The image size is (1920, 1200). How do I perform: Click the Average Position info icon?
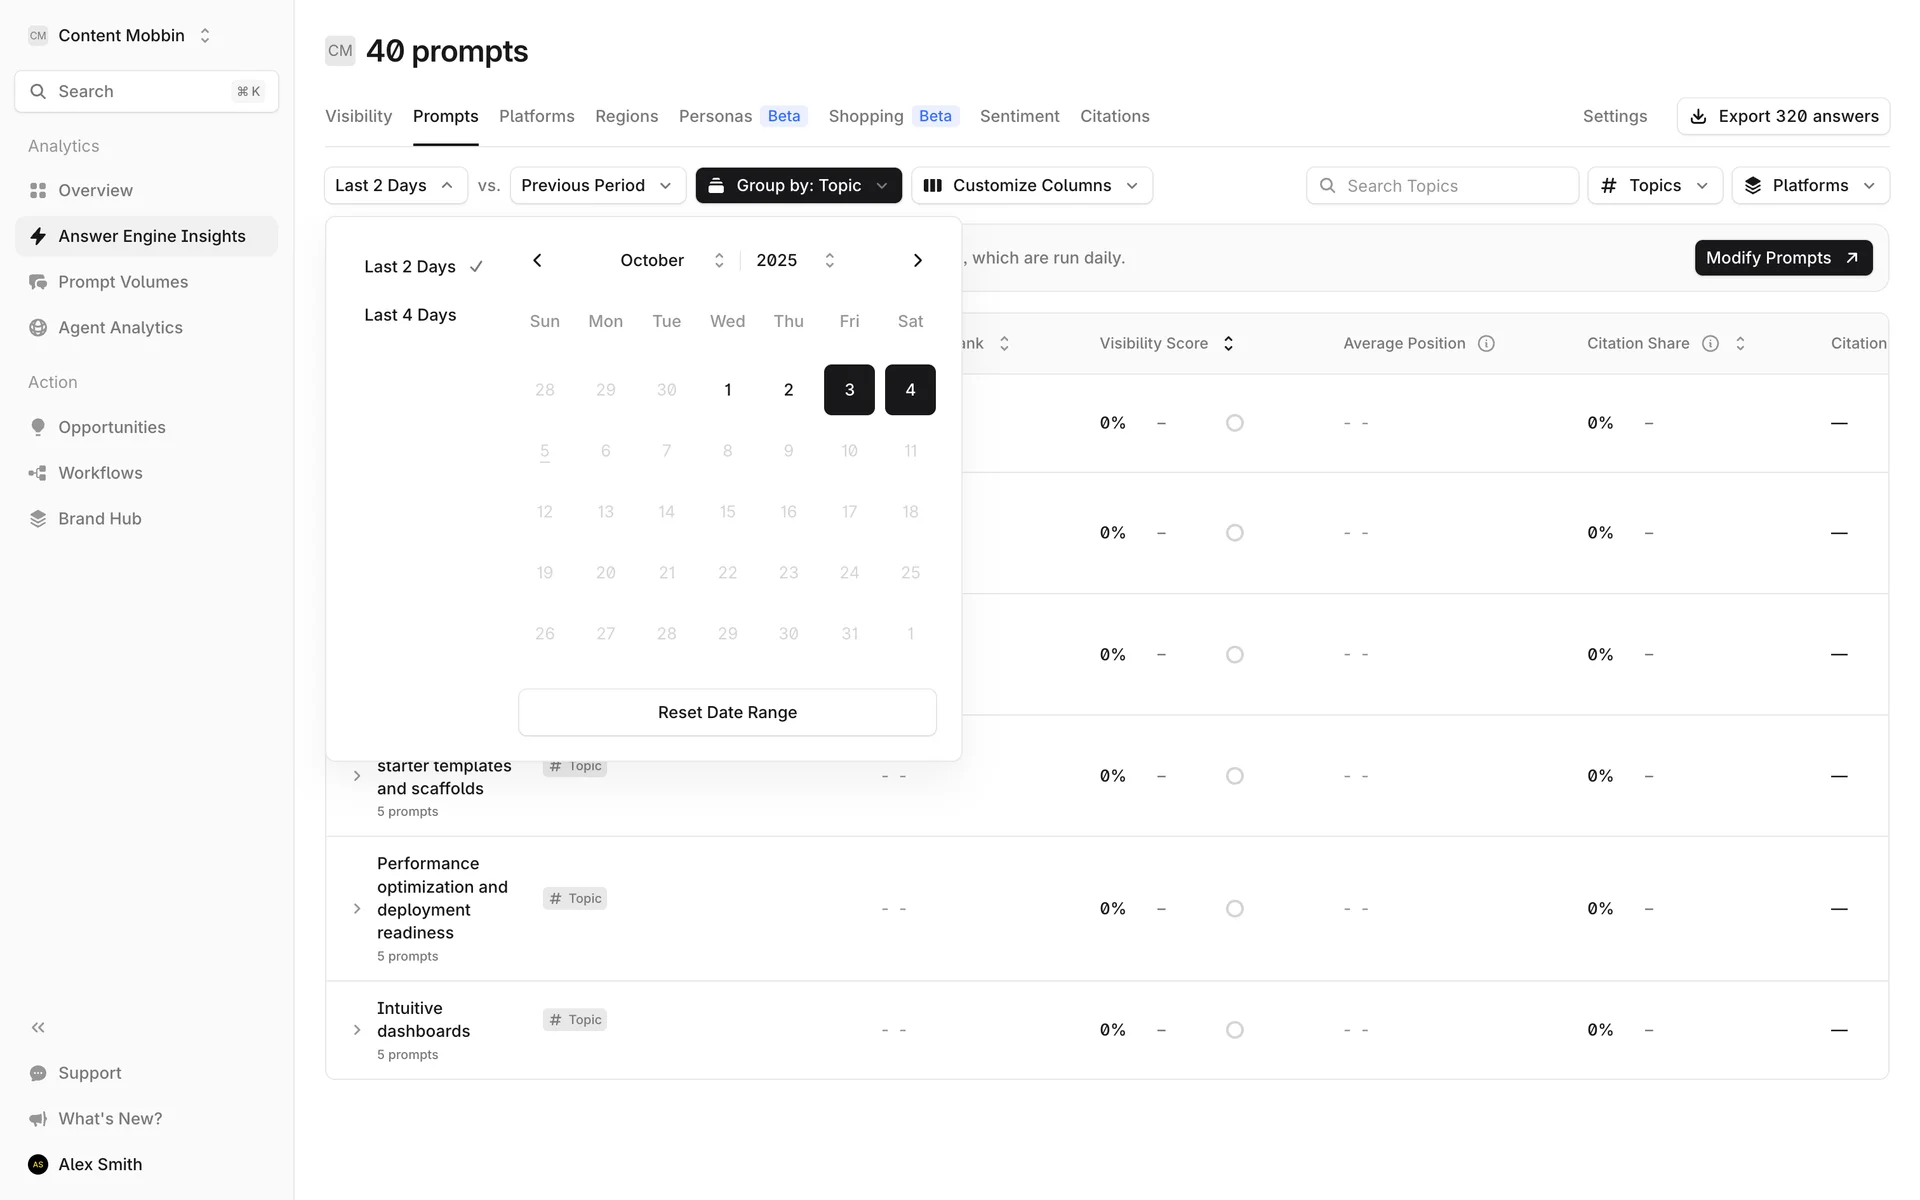point(1486,344)
